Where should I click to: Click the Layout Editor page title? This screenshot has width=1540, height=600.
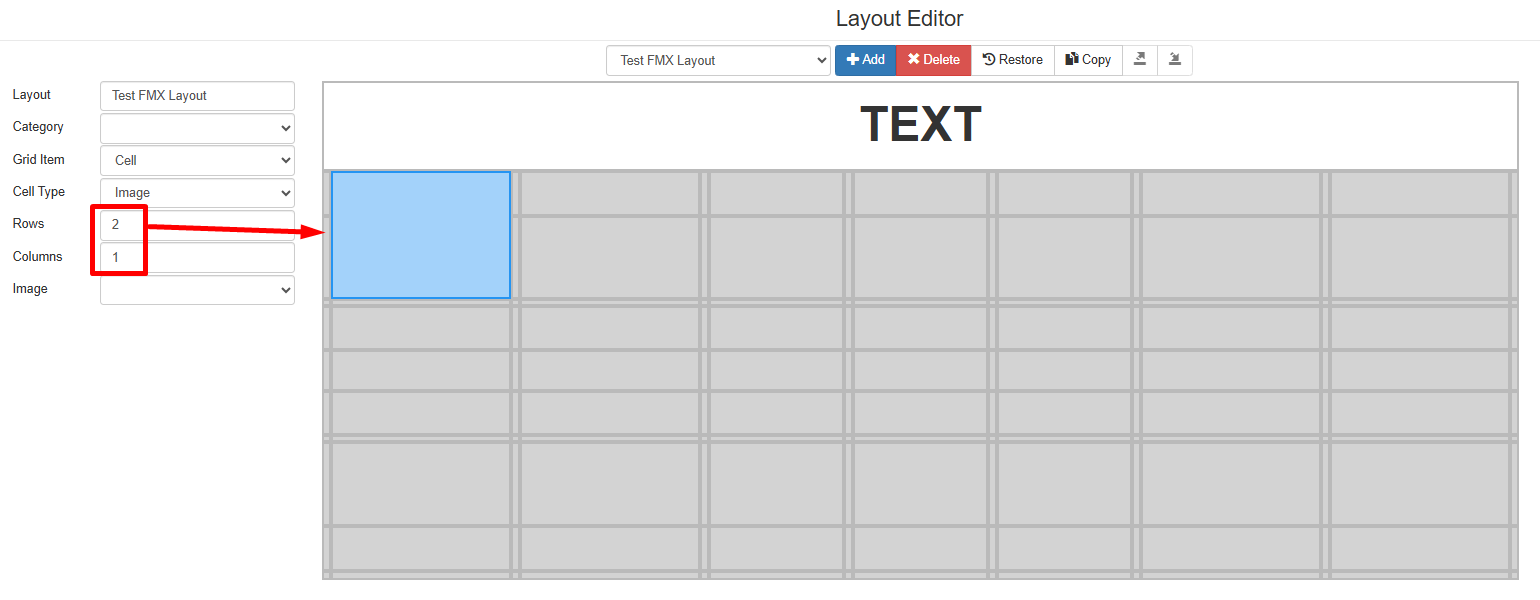pyautogui.click(x=899, y=19)
